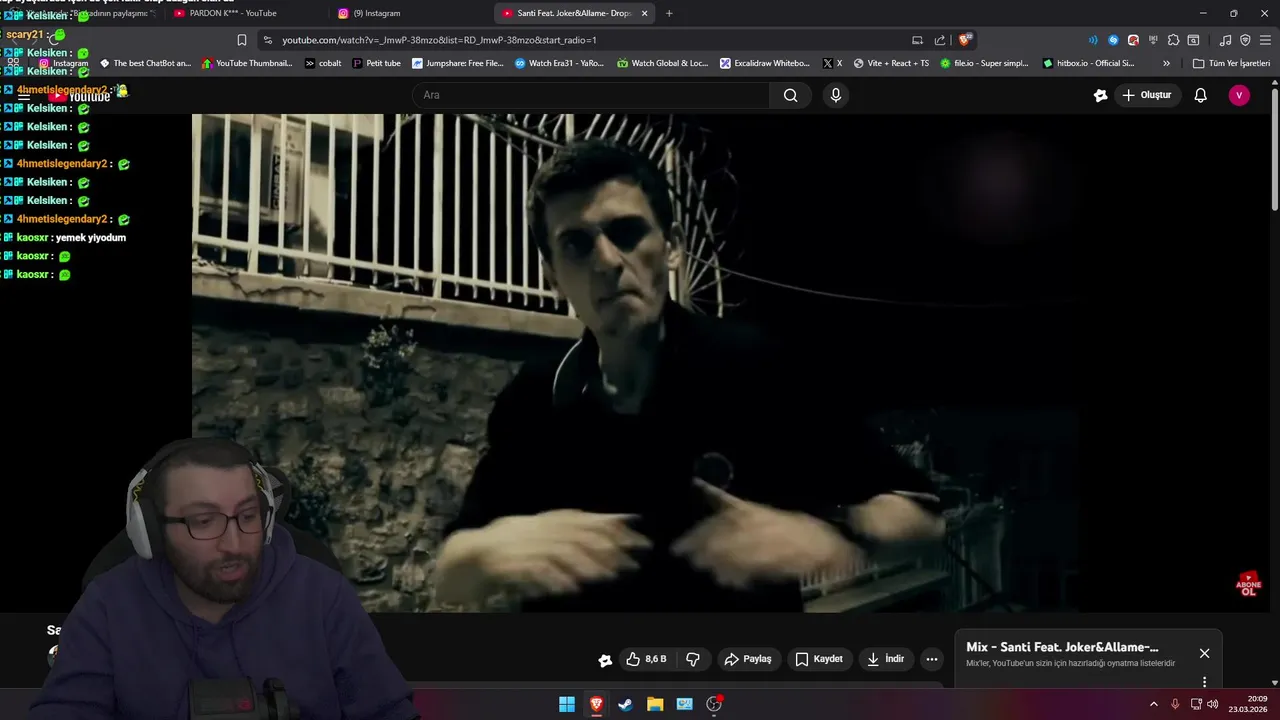
Task: Open the hitbox.io bookmark
Action: tap(1088, 63)
